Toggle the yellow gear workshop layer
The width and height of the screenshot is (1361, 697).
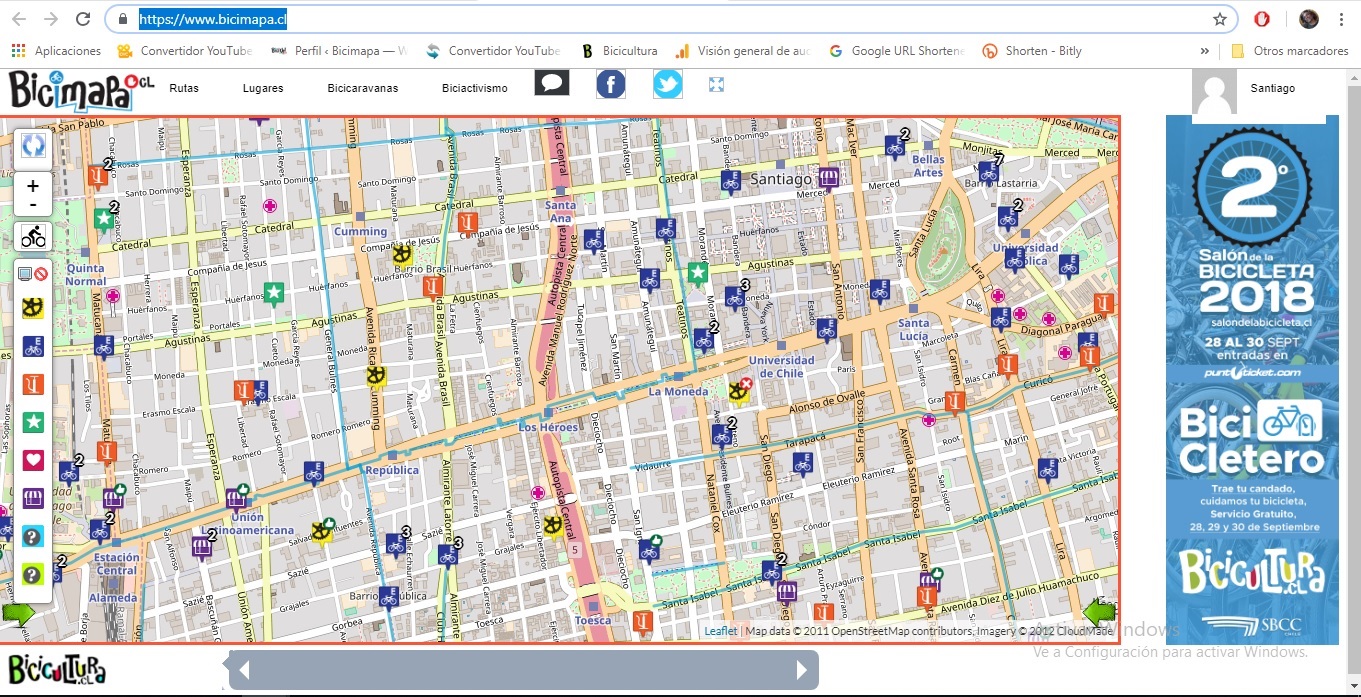pyautogui.click(x=33, y=307)
